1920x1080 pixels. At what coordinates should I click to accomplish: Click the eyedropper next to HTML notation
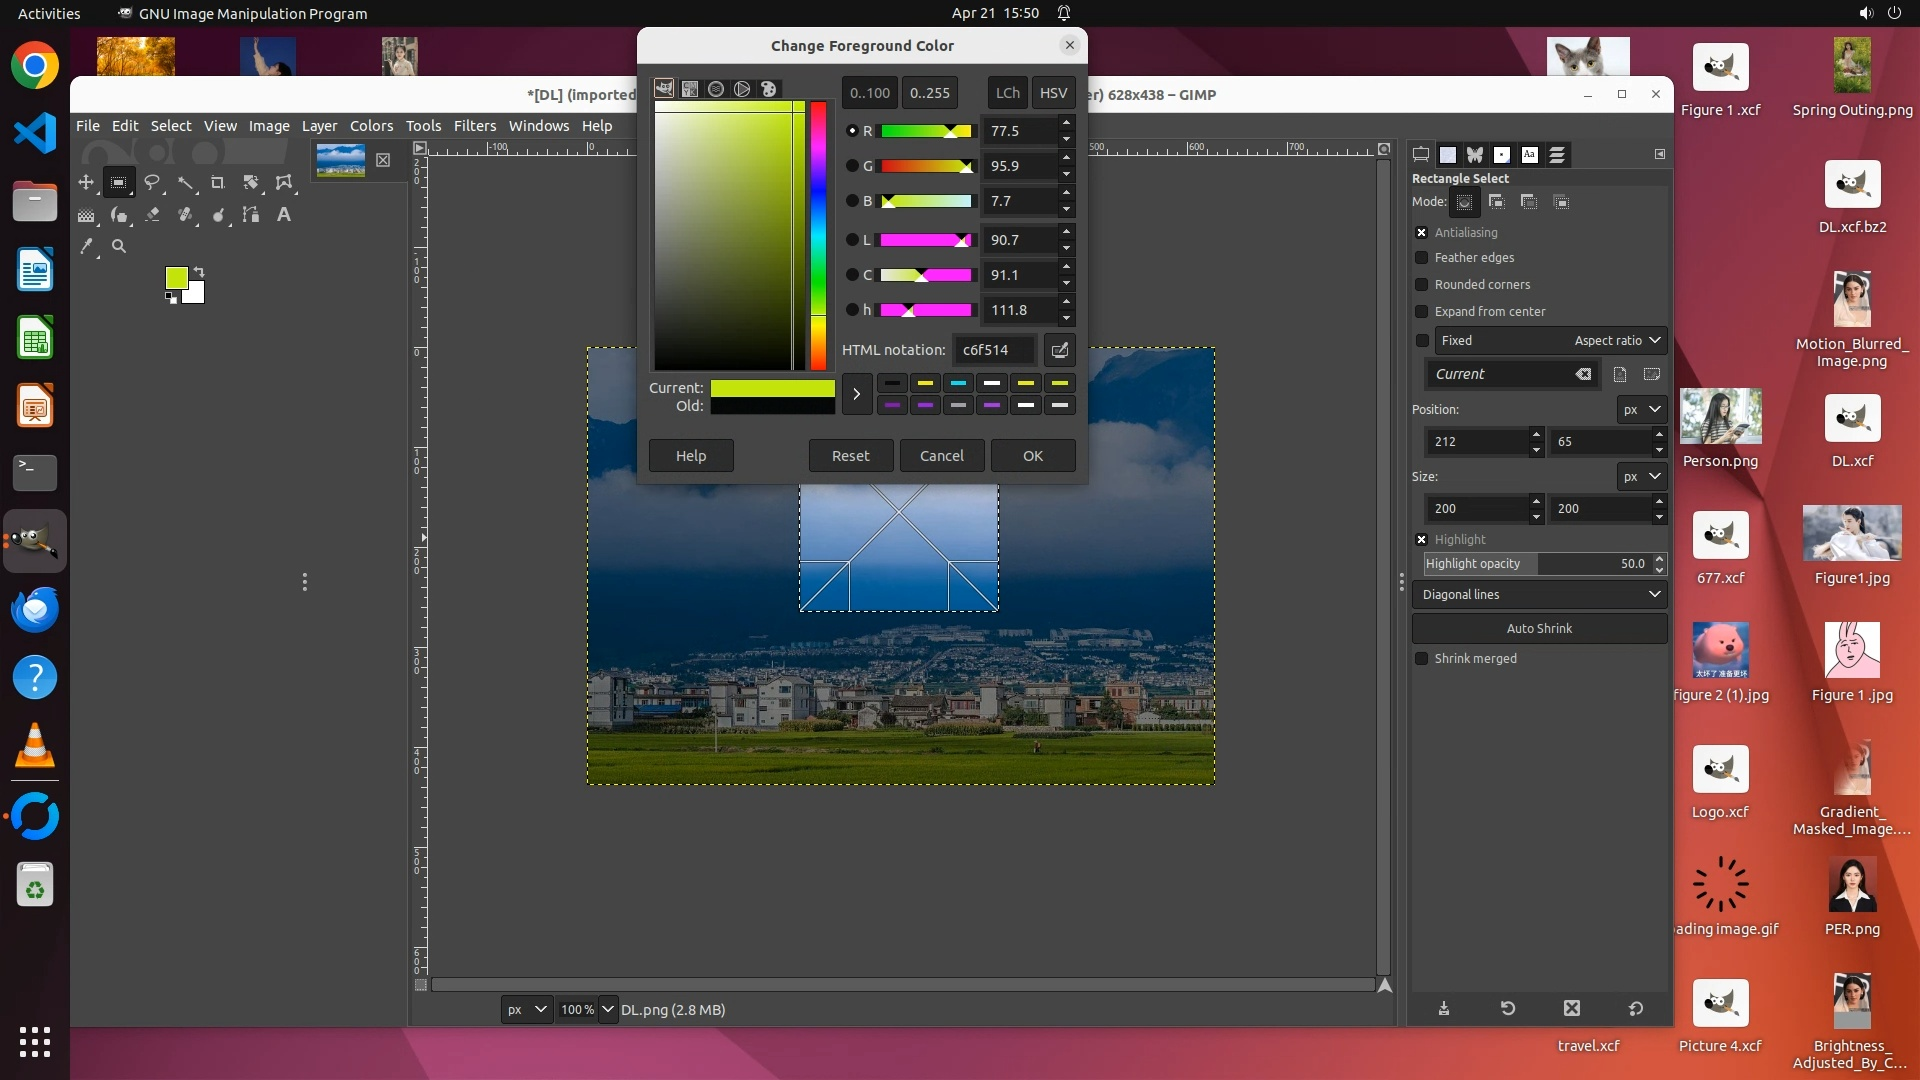tap(1059, 350)
